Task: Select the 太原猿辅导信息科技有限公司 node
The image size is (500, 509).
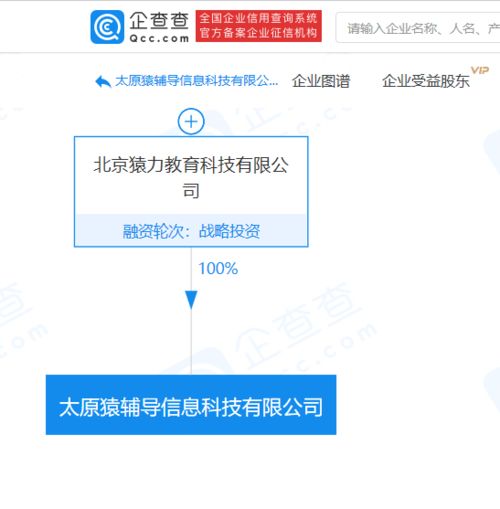Action: pos(191,405)
